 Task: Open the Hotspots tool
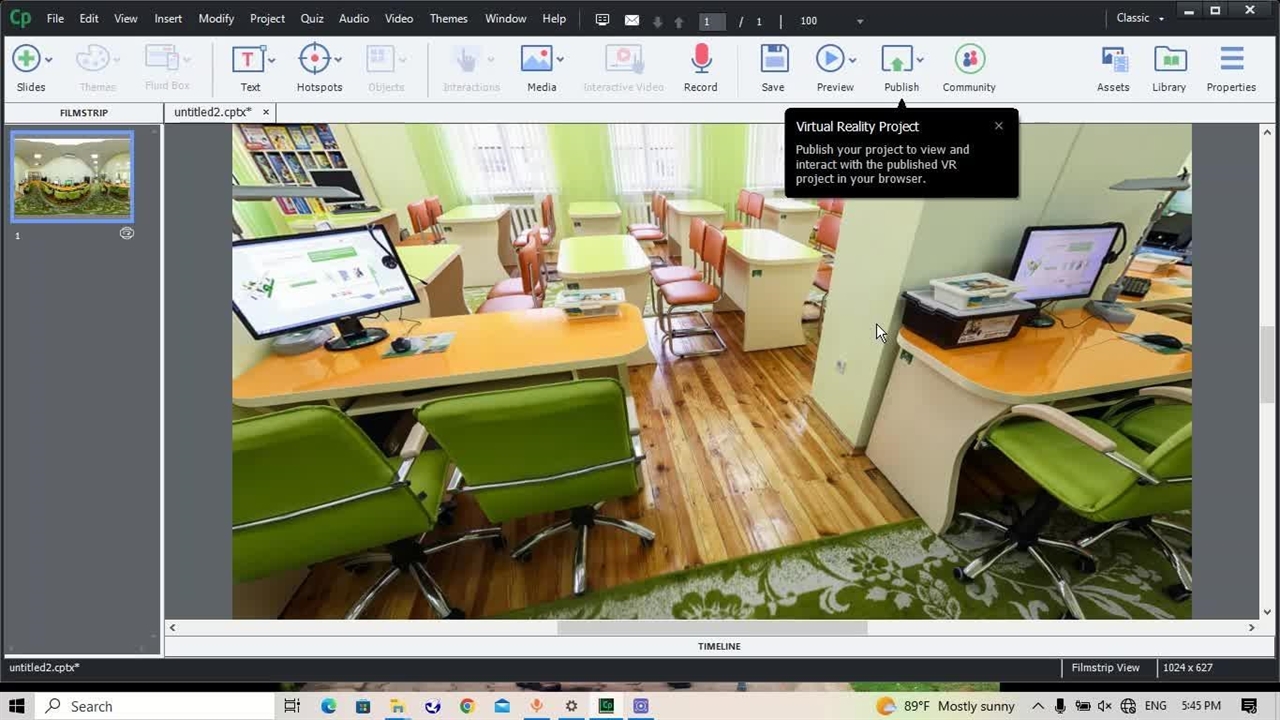[x=315, y=59]
